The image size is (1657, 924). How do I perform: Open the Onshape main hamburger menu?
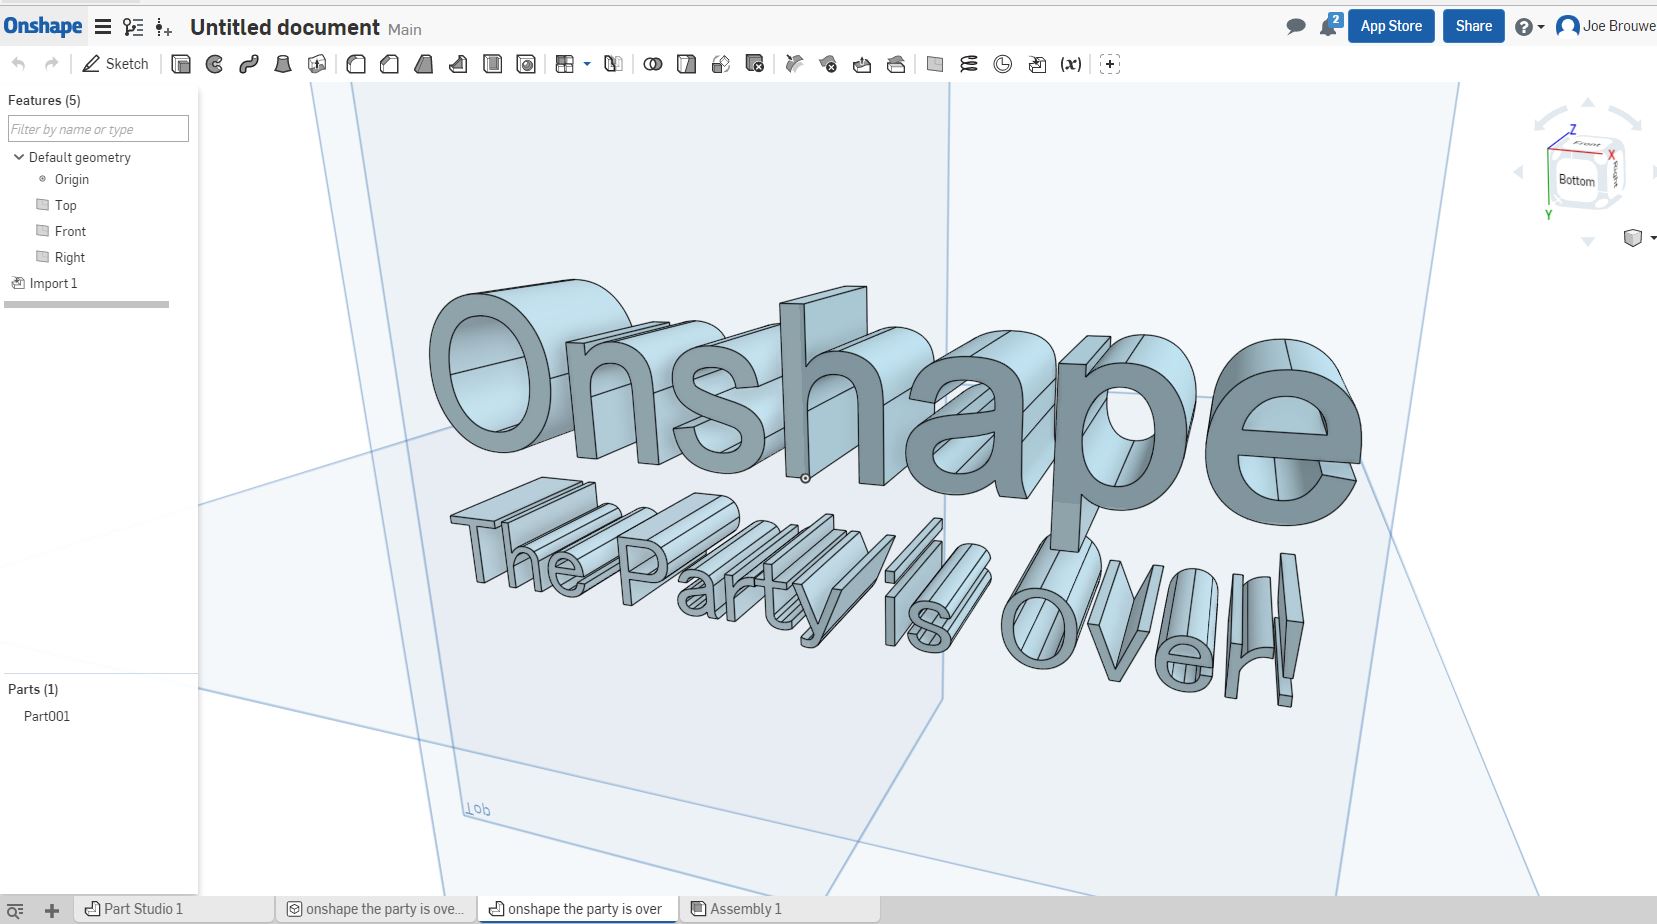pos(103,27)
